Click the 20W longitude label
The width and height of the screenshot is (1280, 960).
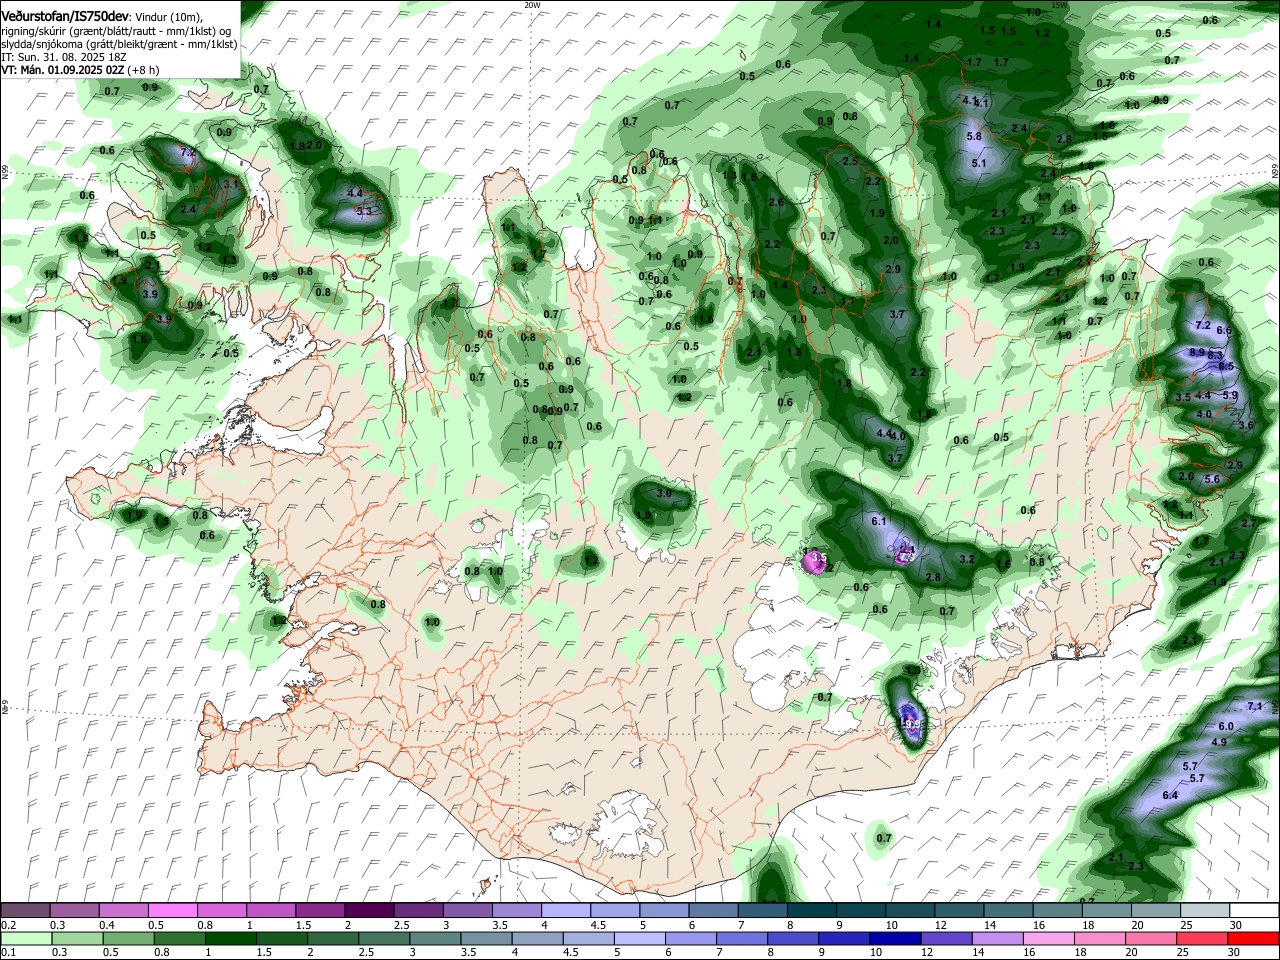point(532,5)
